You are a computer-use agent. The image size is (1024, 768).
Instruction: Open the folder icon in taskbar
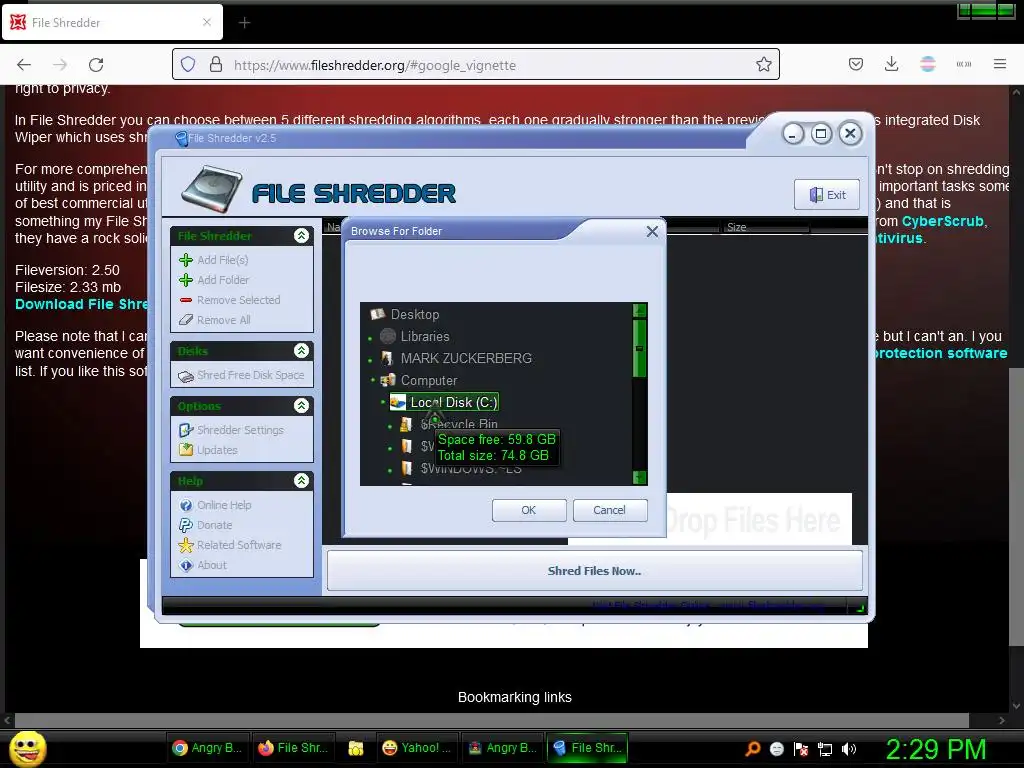coord(355,748)
